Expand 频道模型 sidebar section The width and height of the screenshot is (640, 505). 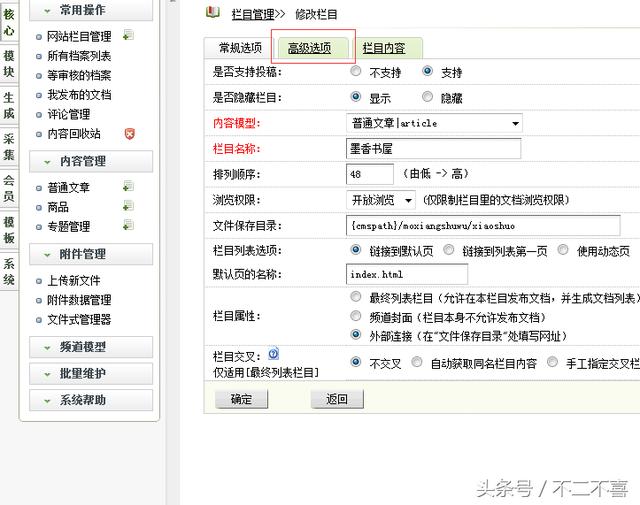[x=91, y=347]
